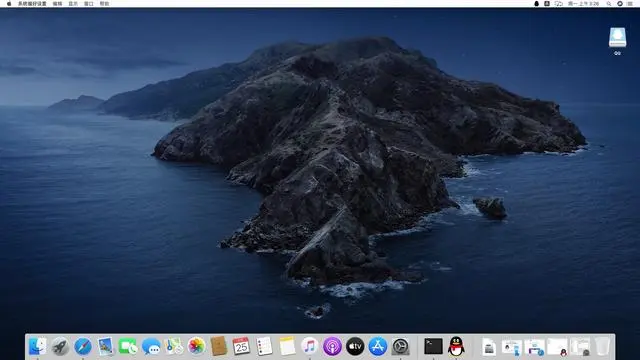The height and width of the screenshot is (360, 640).
Task: Launch Launchpad rocket icon
Action: (60, 347)
